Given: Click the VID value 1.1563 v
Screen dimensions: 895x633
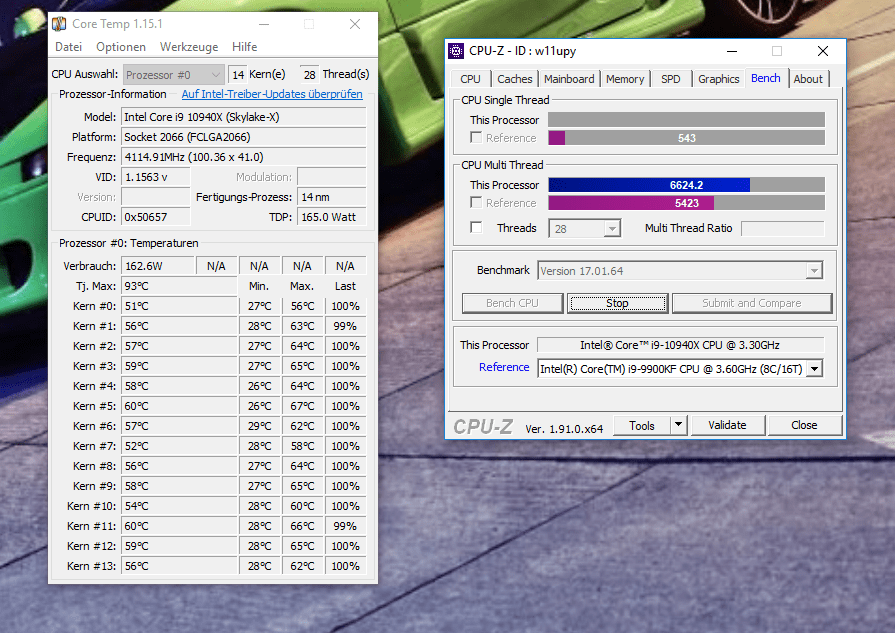Looking at the screenshot, I should pos(155,177).
